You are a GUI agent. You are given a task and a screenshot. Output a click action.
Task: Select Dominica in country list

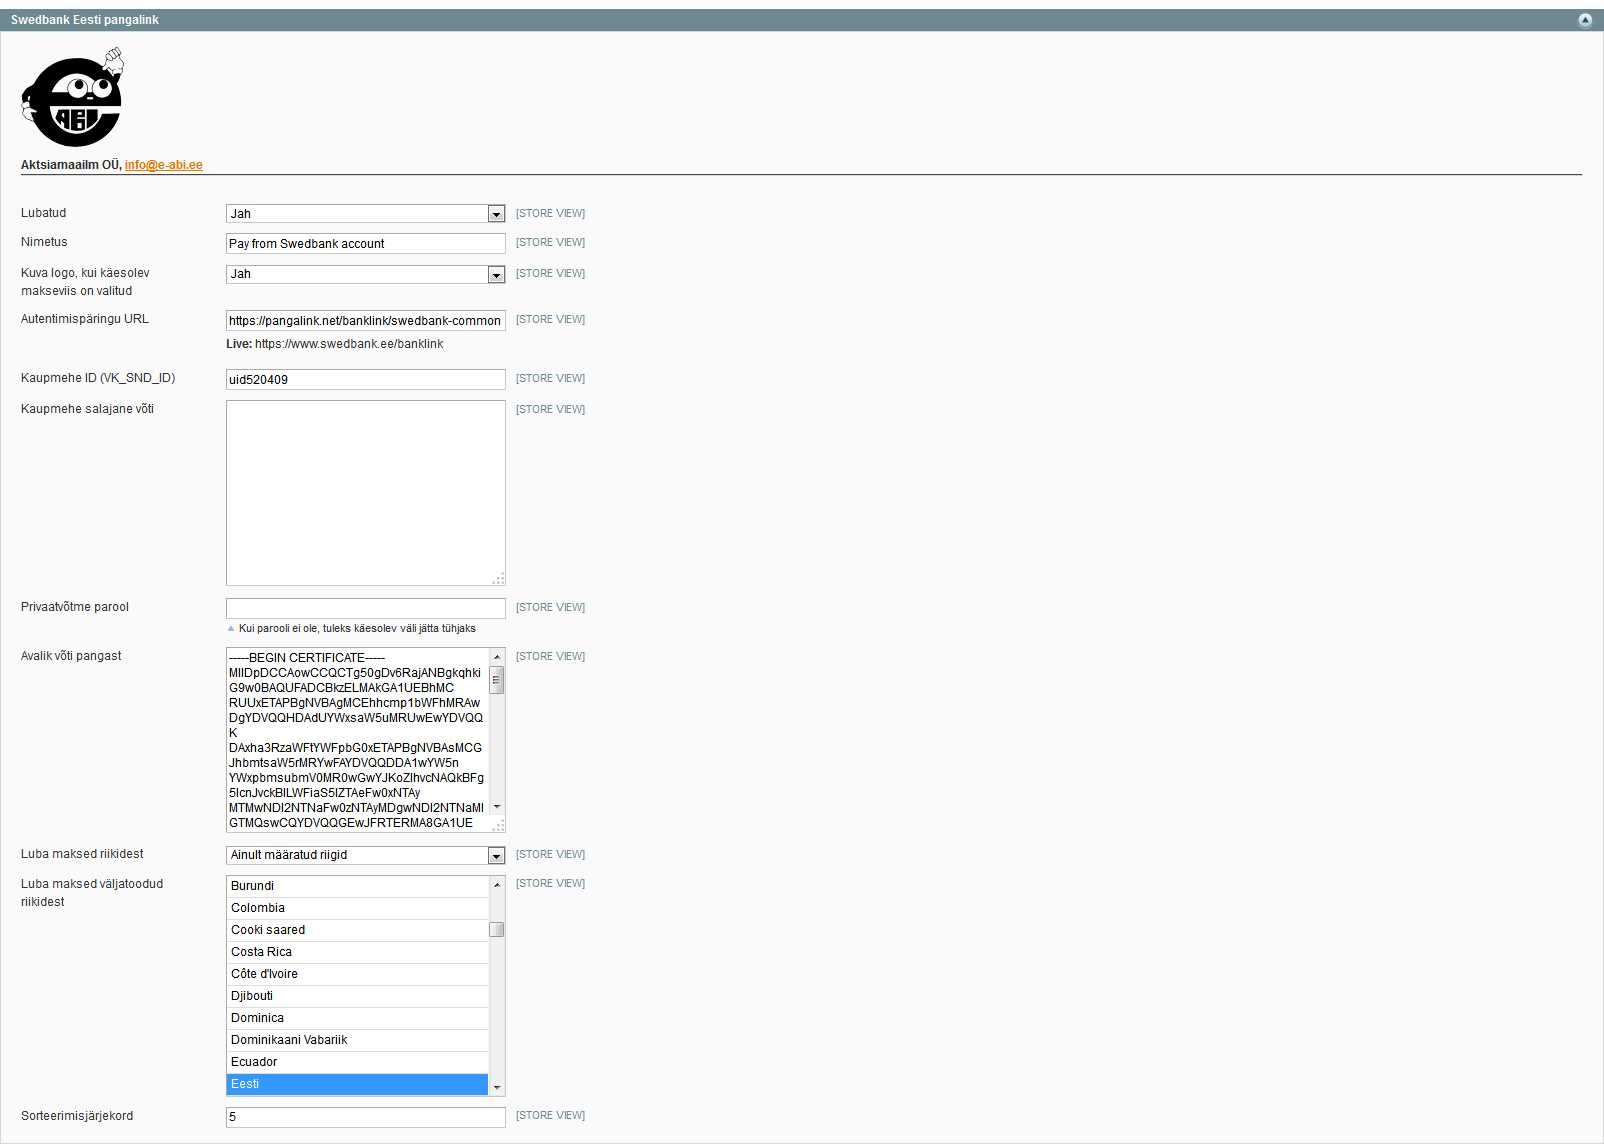(358, 1018)
